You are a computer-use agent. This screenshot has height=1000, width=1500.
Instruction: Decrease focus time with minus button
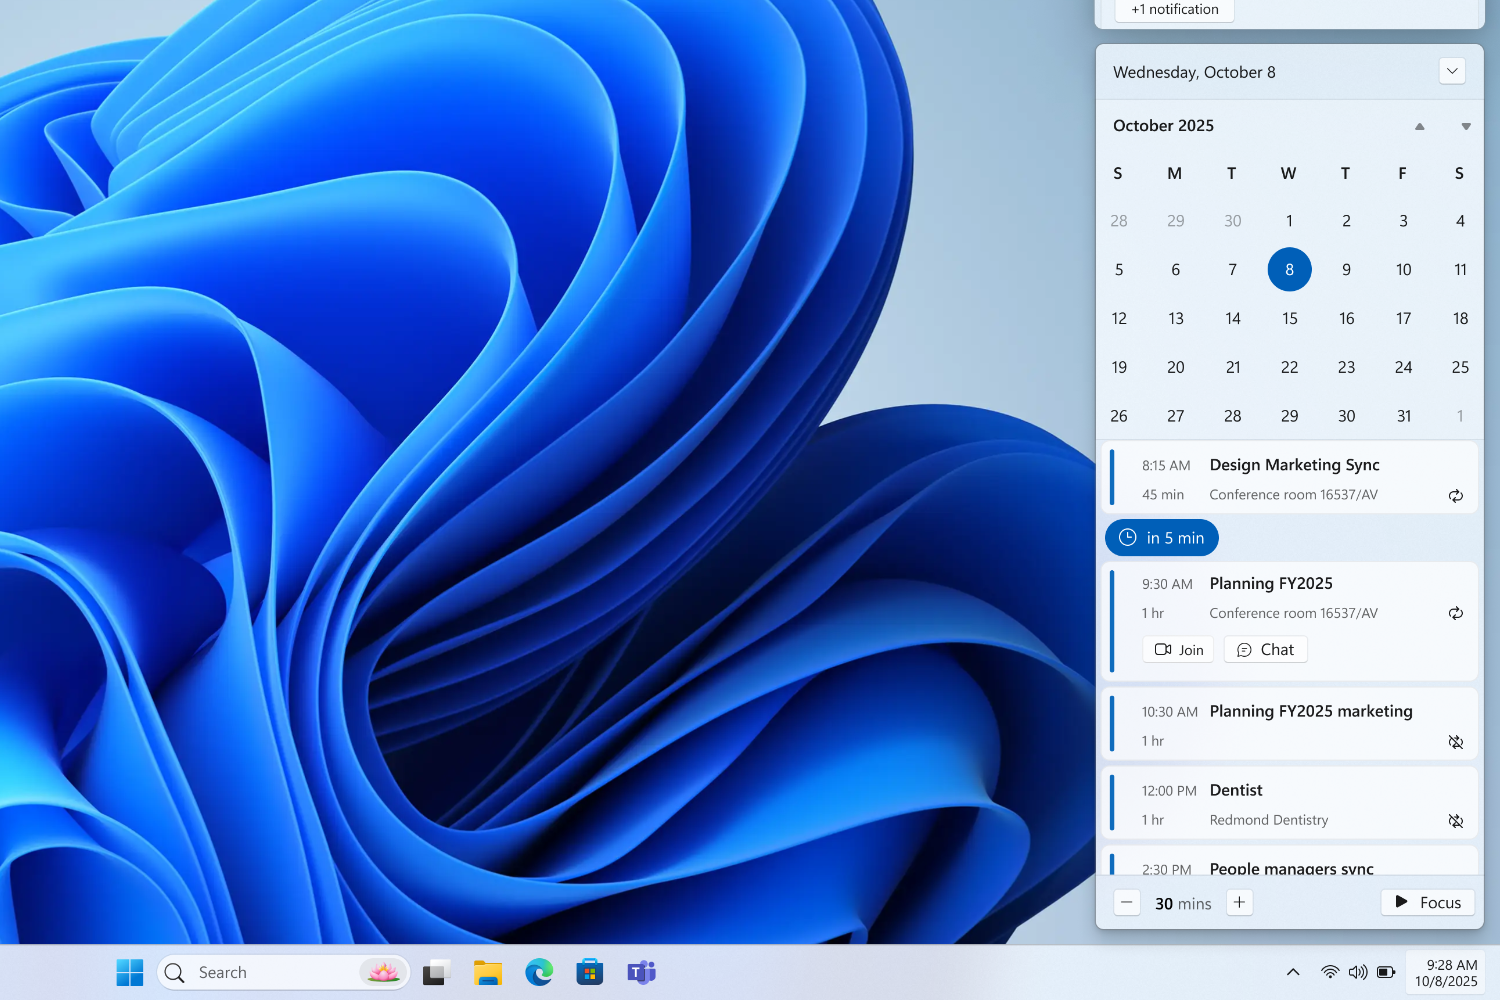tap(1127, 903)
